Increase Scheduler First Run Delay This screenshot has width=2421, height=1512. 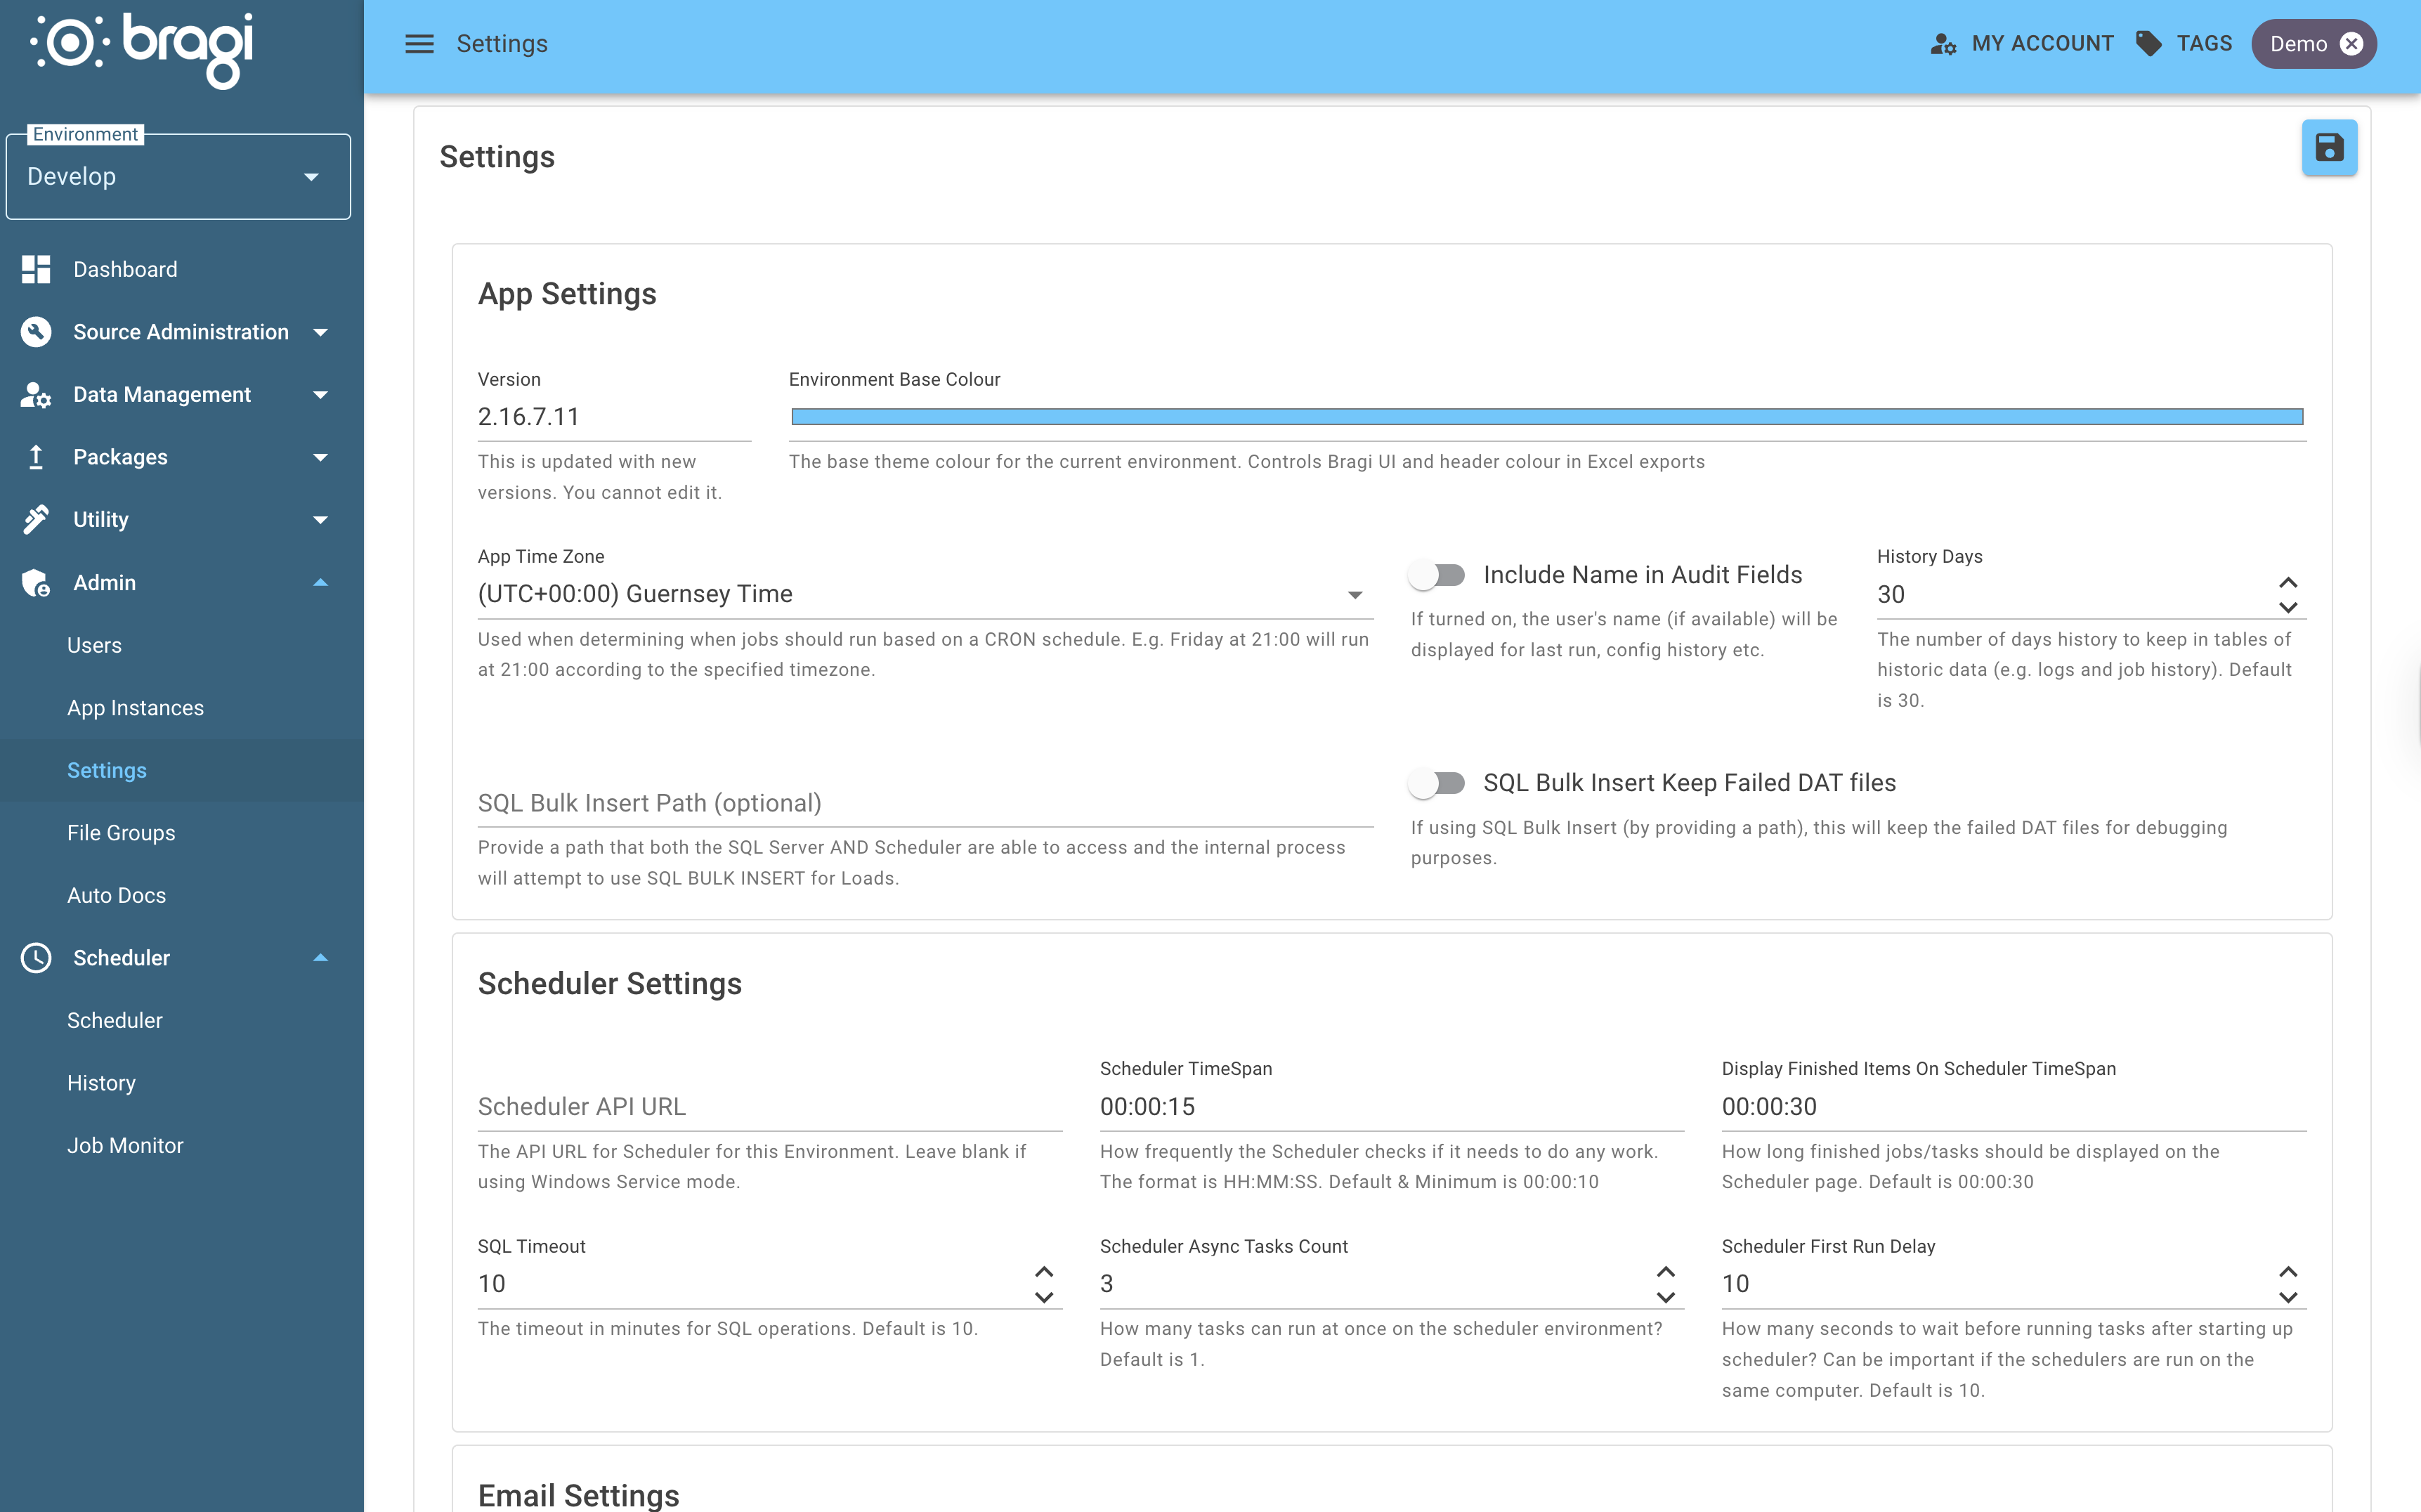2288,1272
